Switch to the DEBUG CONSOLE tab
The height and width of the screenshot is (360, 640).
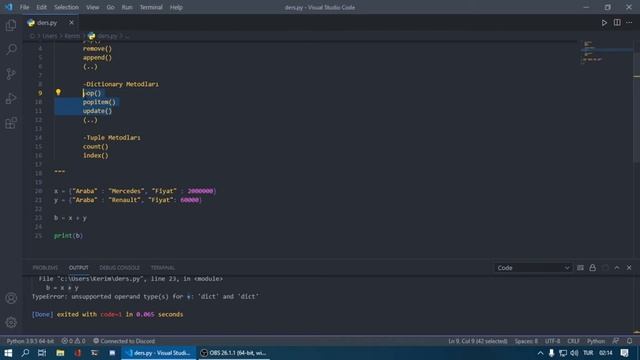pyautogui.click(x=120, y=268)
